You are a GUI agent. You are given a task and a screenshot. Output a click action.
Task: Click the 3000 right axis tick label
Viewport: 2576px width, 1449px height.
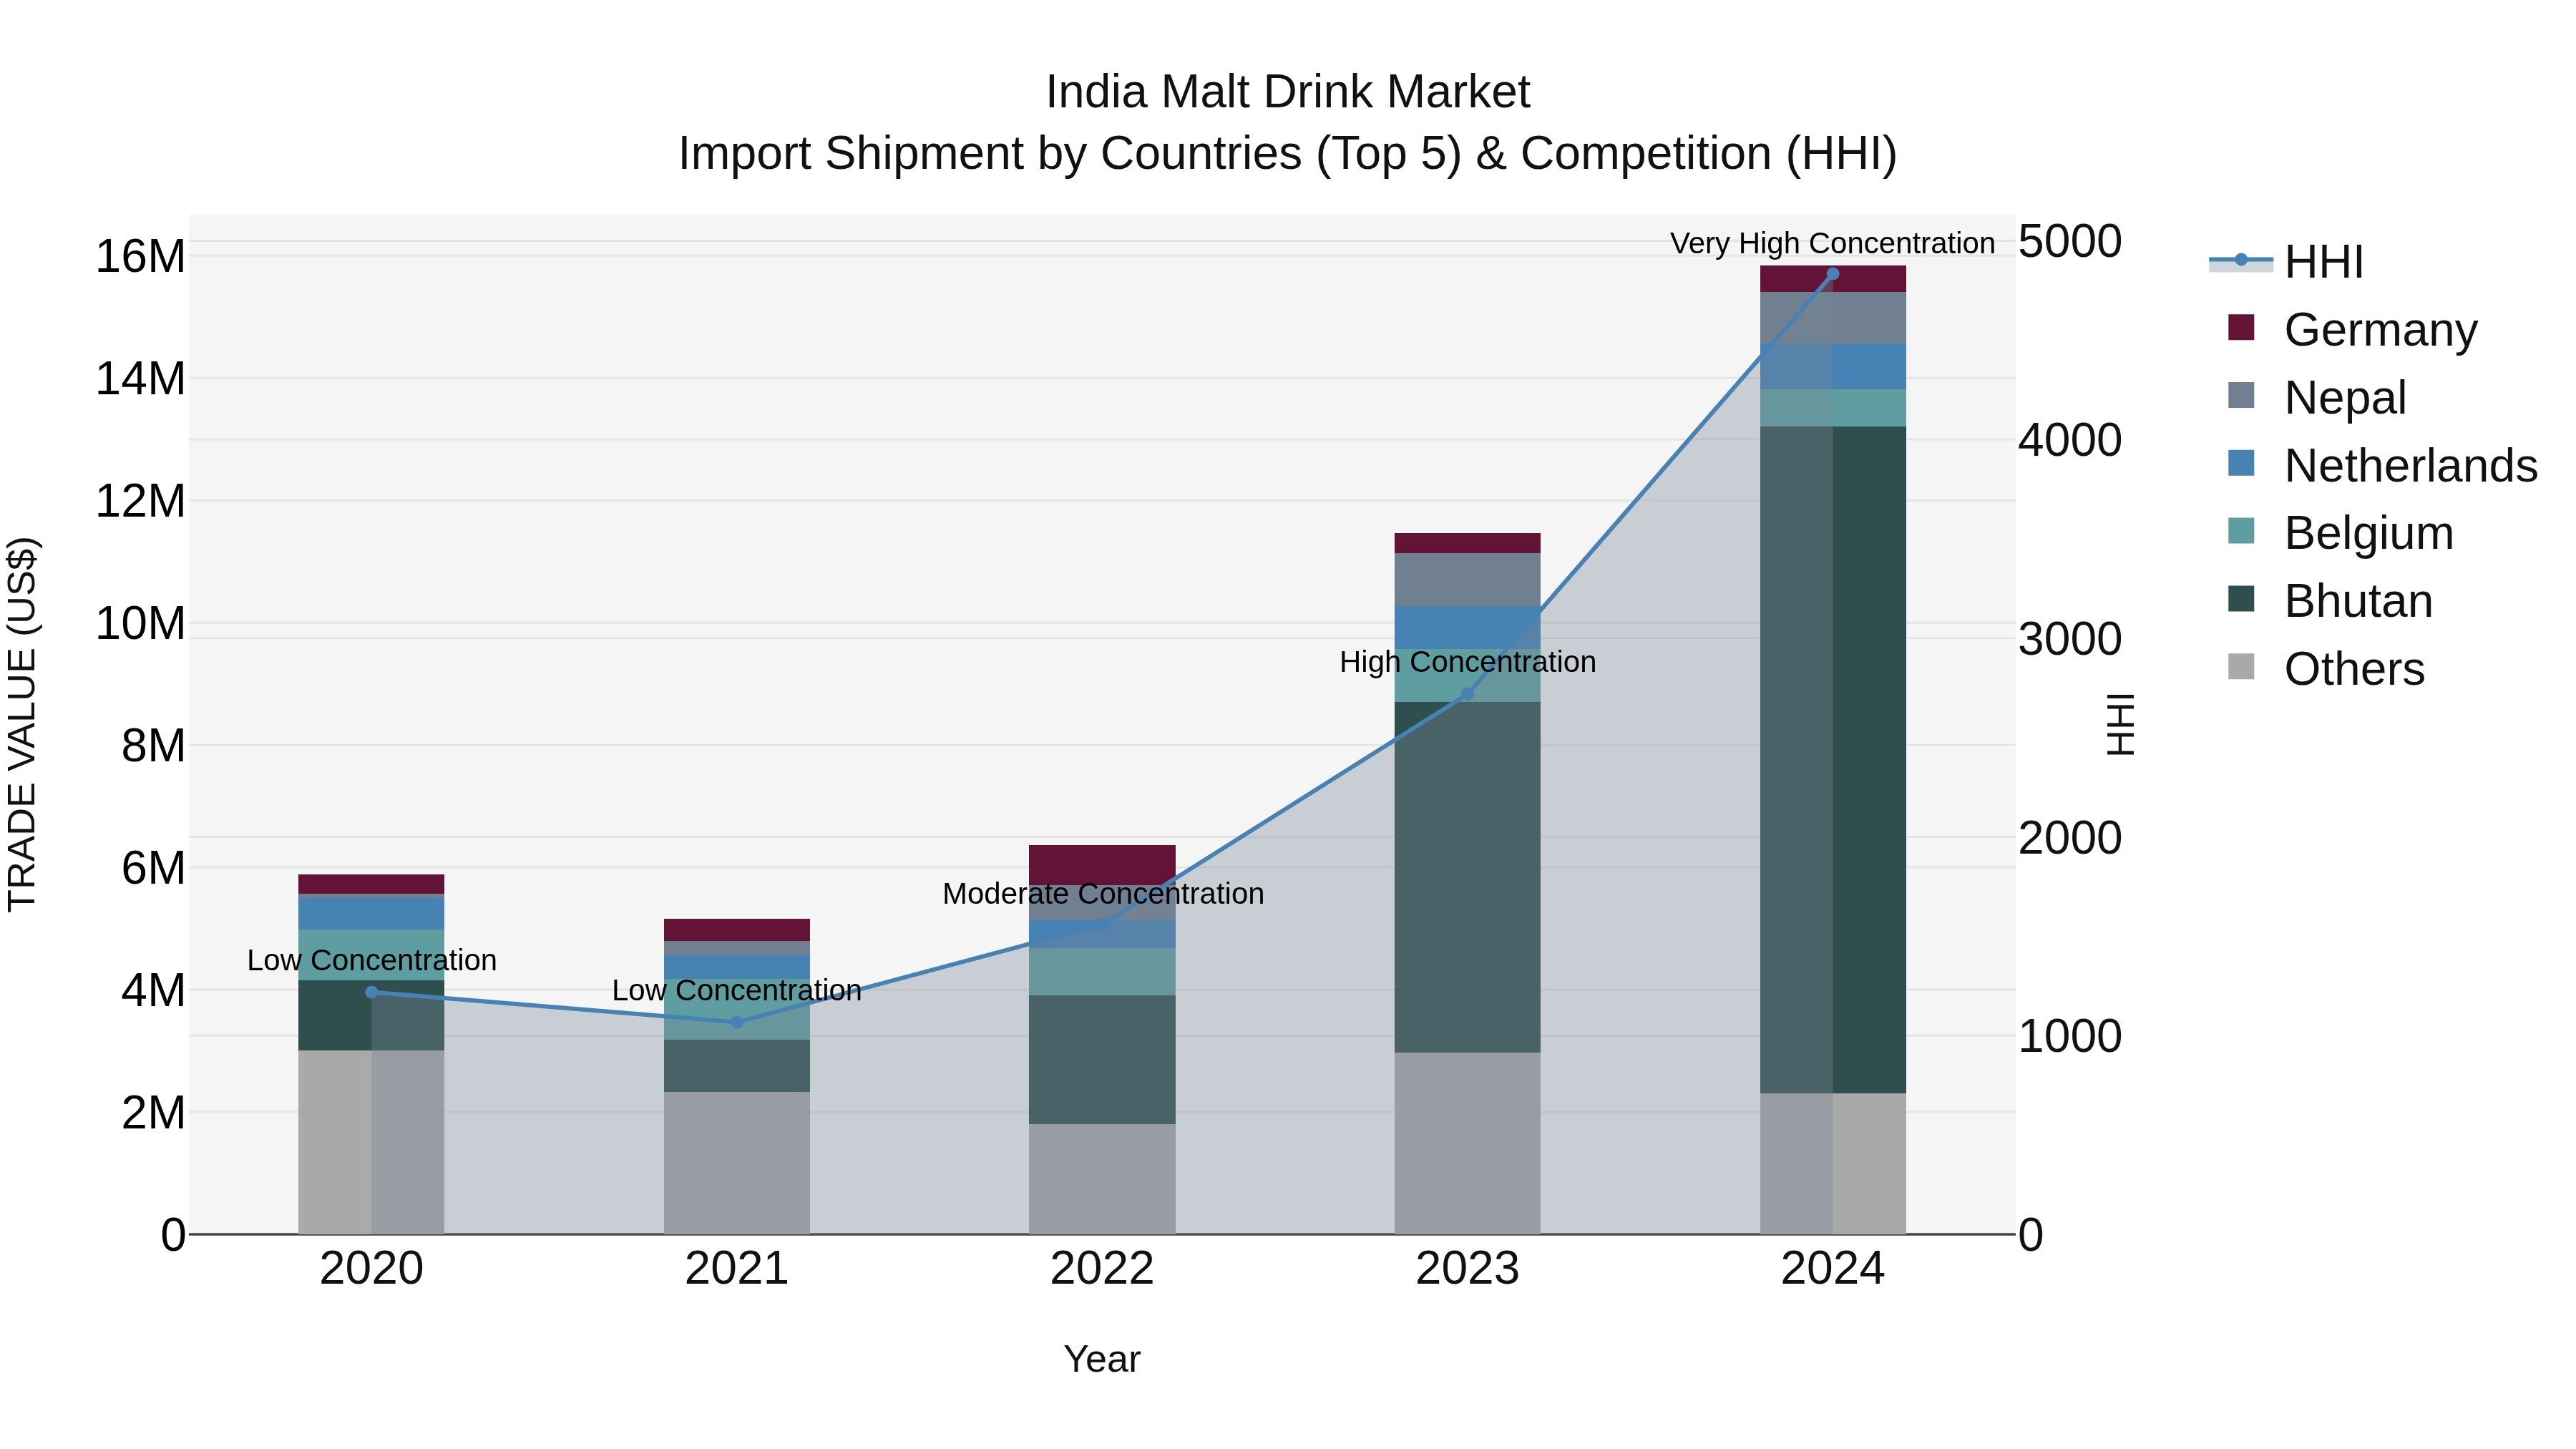(x=2070, y=638)
